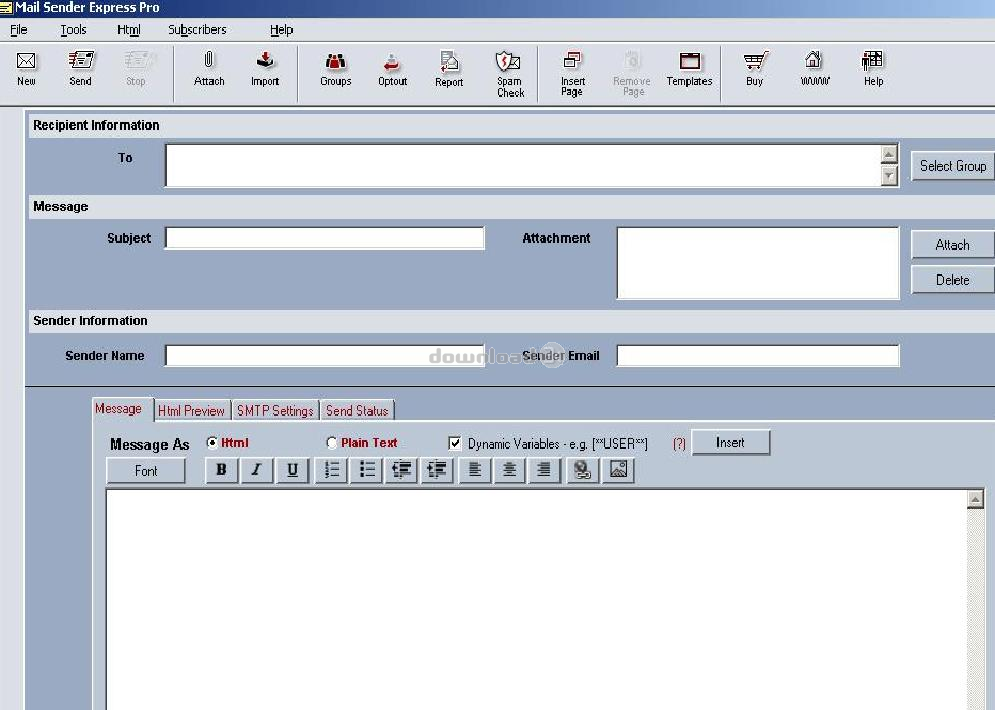
Task: Click the indent icon
Action: [437, 470]
